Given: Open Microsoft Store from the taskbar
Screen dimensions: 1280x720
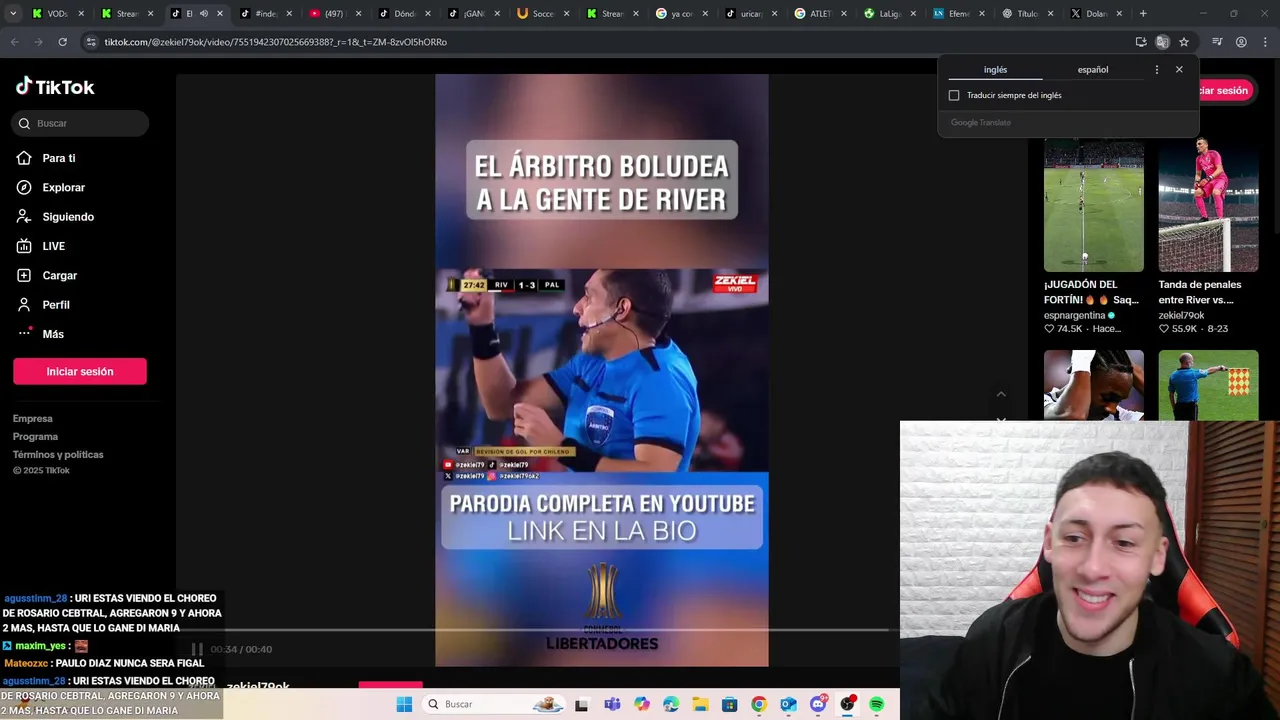Looking at the screenshot, I should 730,704.
